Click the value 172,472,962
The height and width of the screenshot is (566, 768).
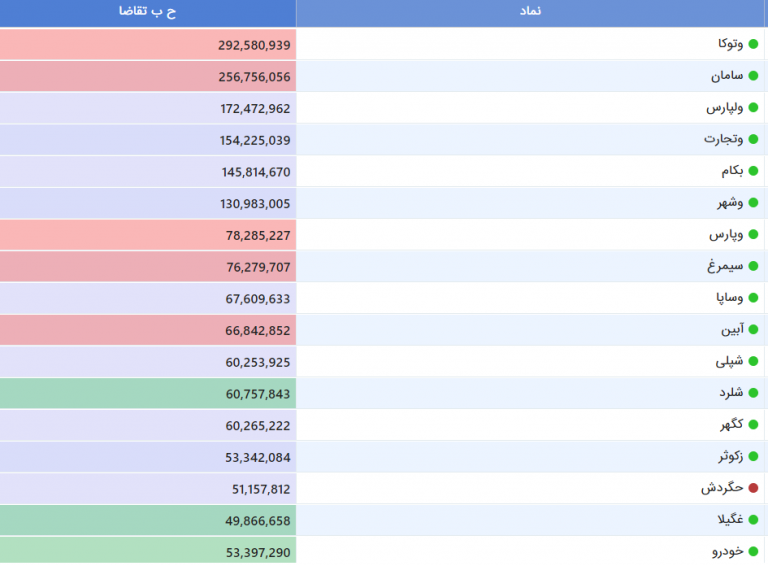[255, 109]
